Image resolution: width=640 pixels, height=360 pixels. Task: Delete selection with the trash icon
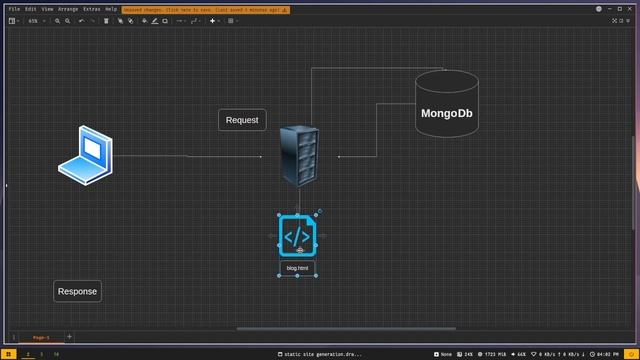coord(106,21)
